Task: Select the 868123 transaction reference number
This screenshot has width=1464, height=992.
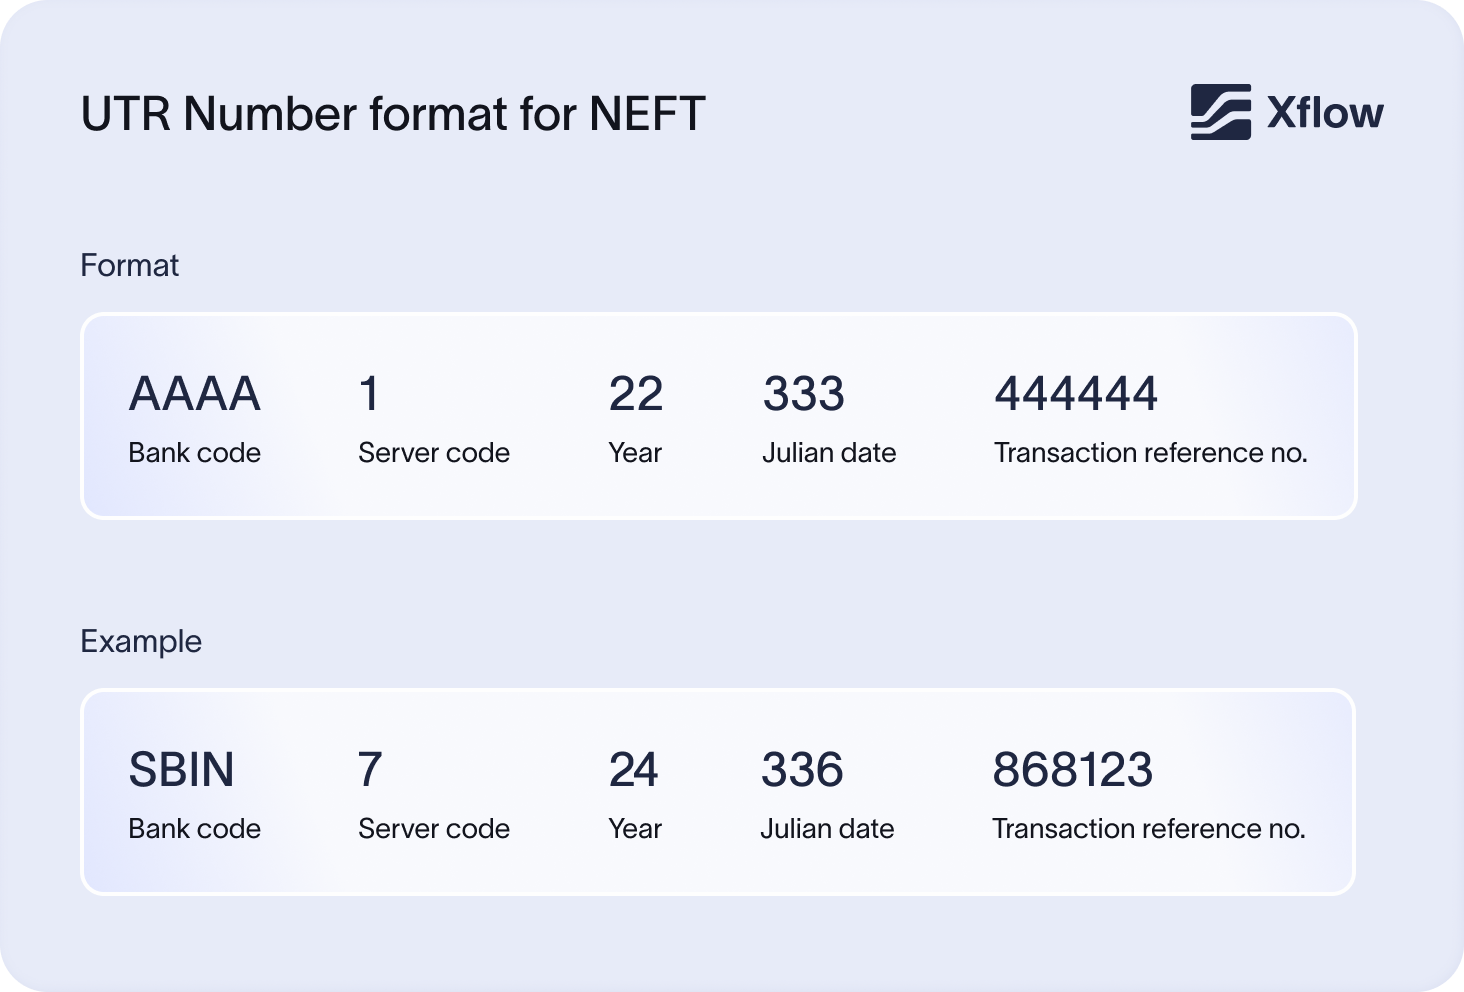Action: [x=1072, y=770]
